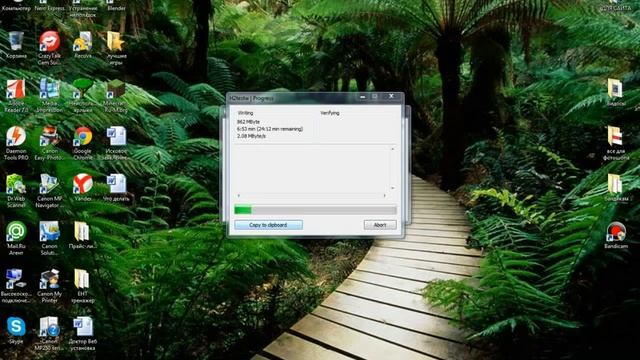Select the Canon My Printer icon
The height and width of the screenshot is (360, 640).
pyautogui.click(x=49, y=286)
